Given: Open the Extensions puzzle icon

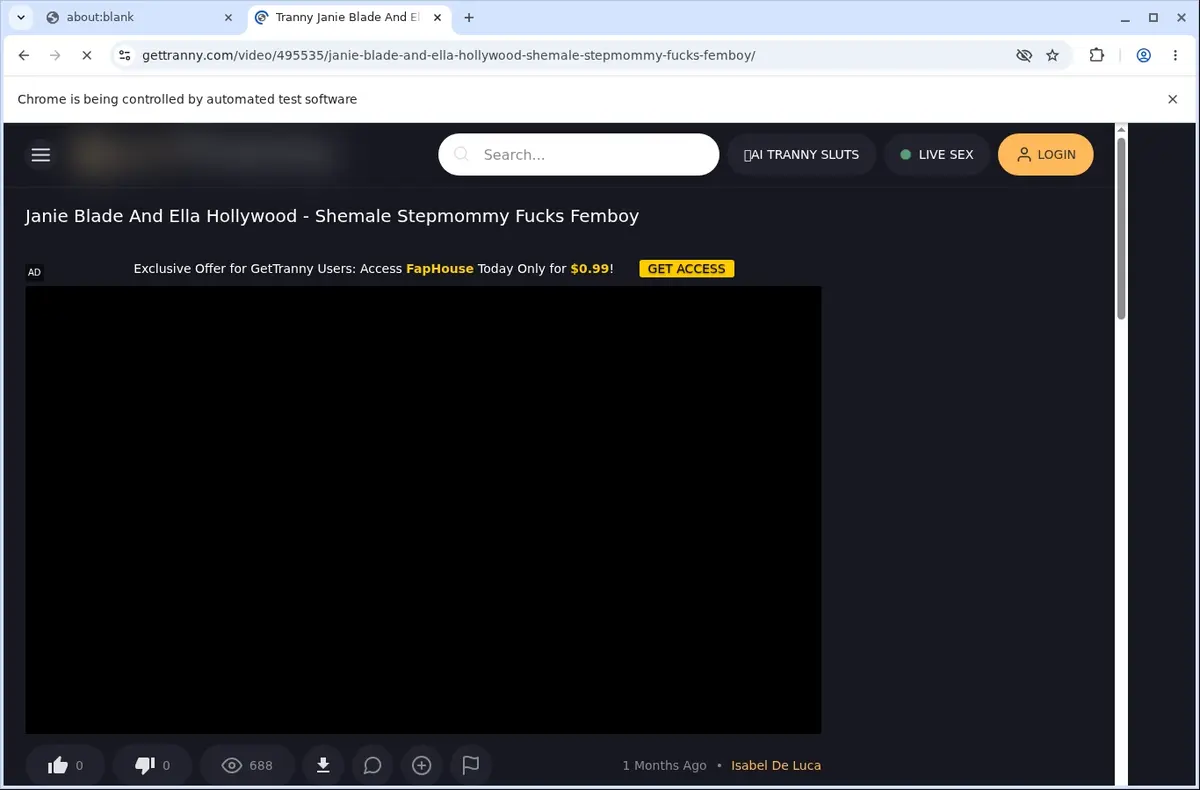Looking at the screenshot, I should click(x=1097, y=56).
